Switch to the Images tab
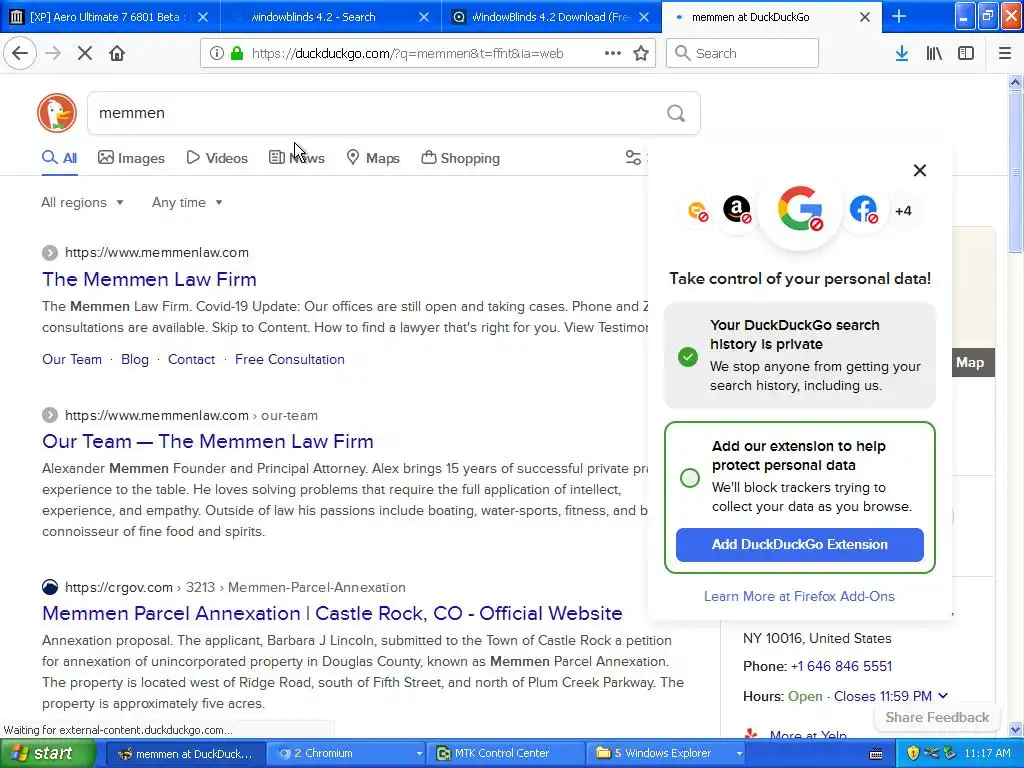The image size is (1024, 768). 131,158
